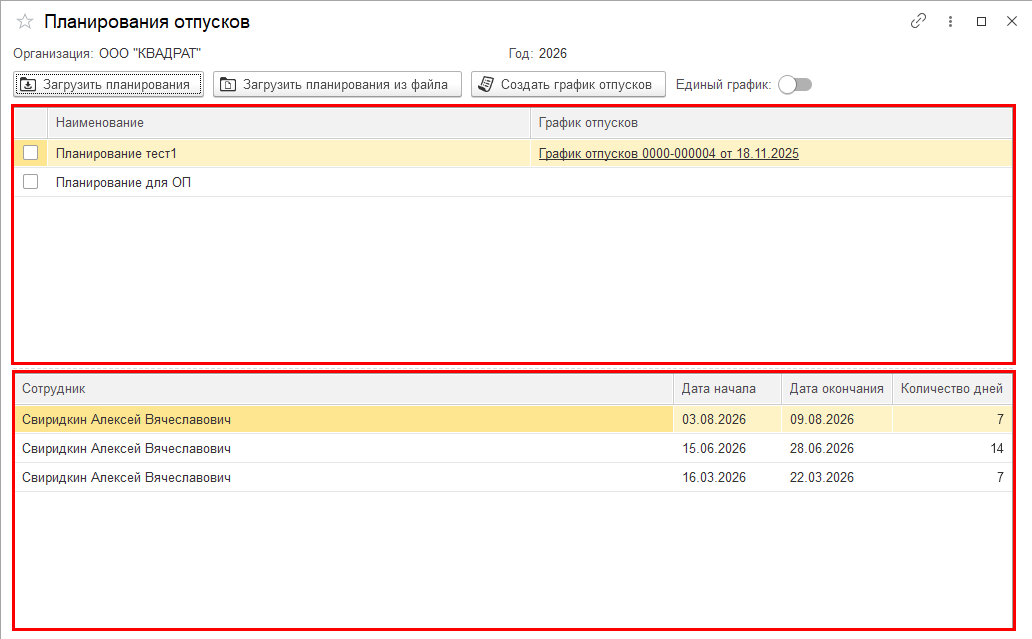This screenshot has height=639, width=1032.
Task: Click the График отпусков column header
Action: [x=770, y=123]
